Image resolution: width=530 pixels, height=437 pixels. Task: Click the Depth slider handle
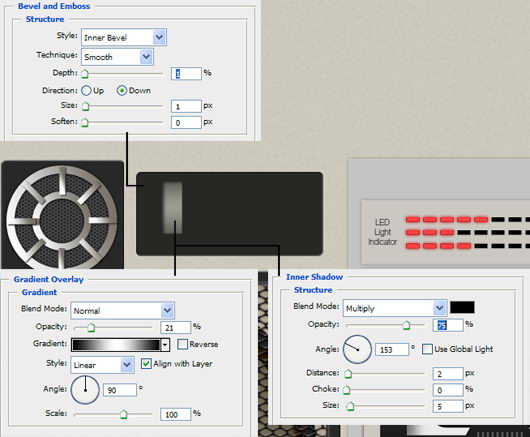[85, 73]
